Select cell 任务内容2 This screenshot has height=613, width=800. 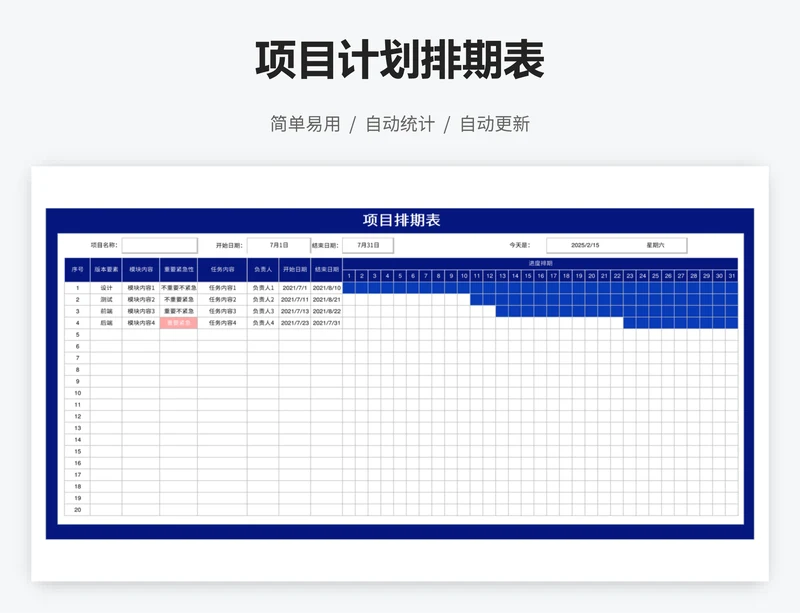pyautogui.click(x=222, y=300)
